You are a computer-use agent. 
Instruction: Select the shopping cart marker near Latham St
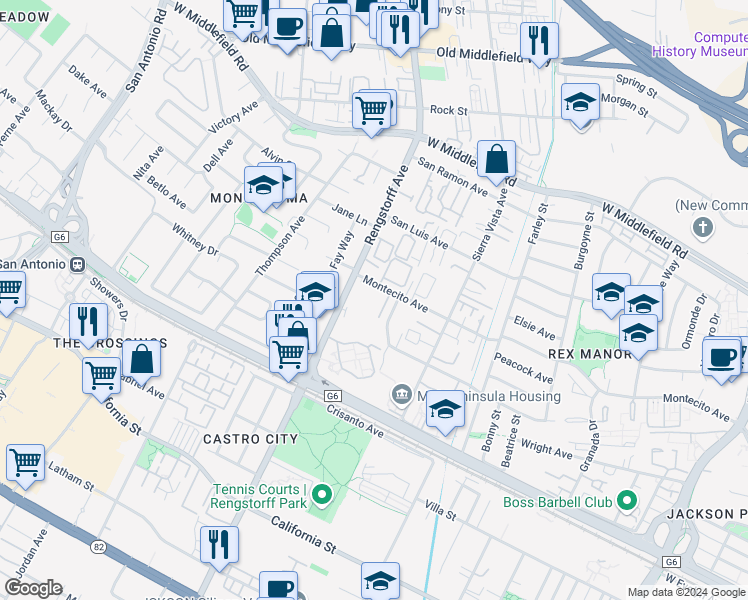click(x=25, y=463)
